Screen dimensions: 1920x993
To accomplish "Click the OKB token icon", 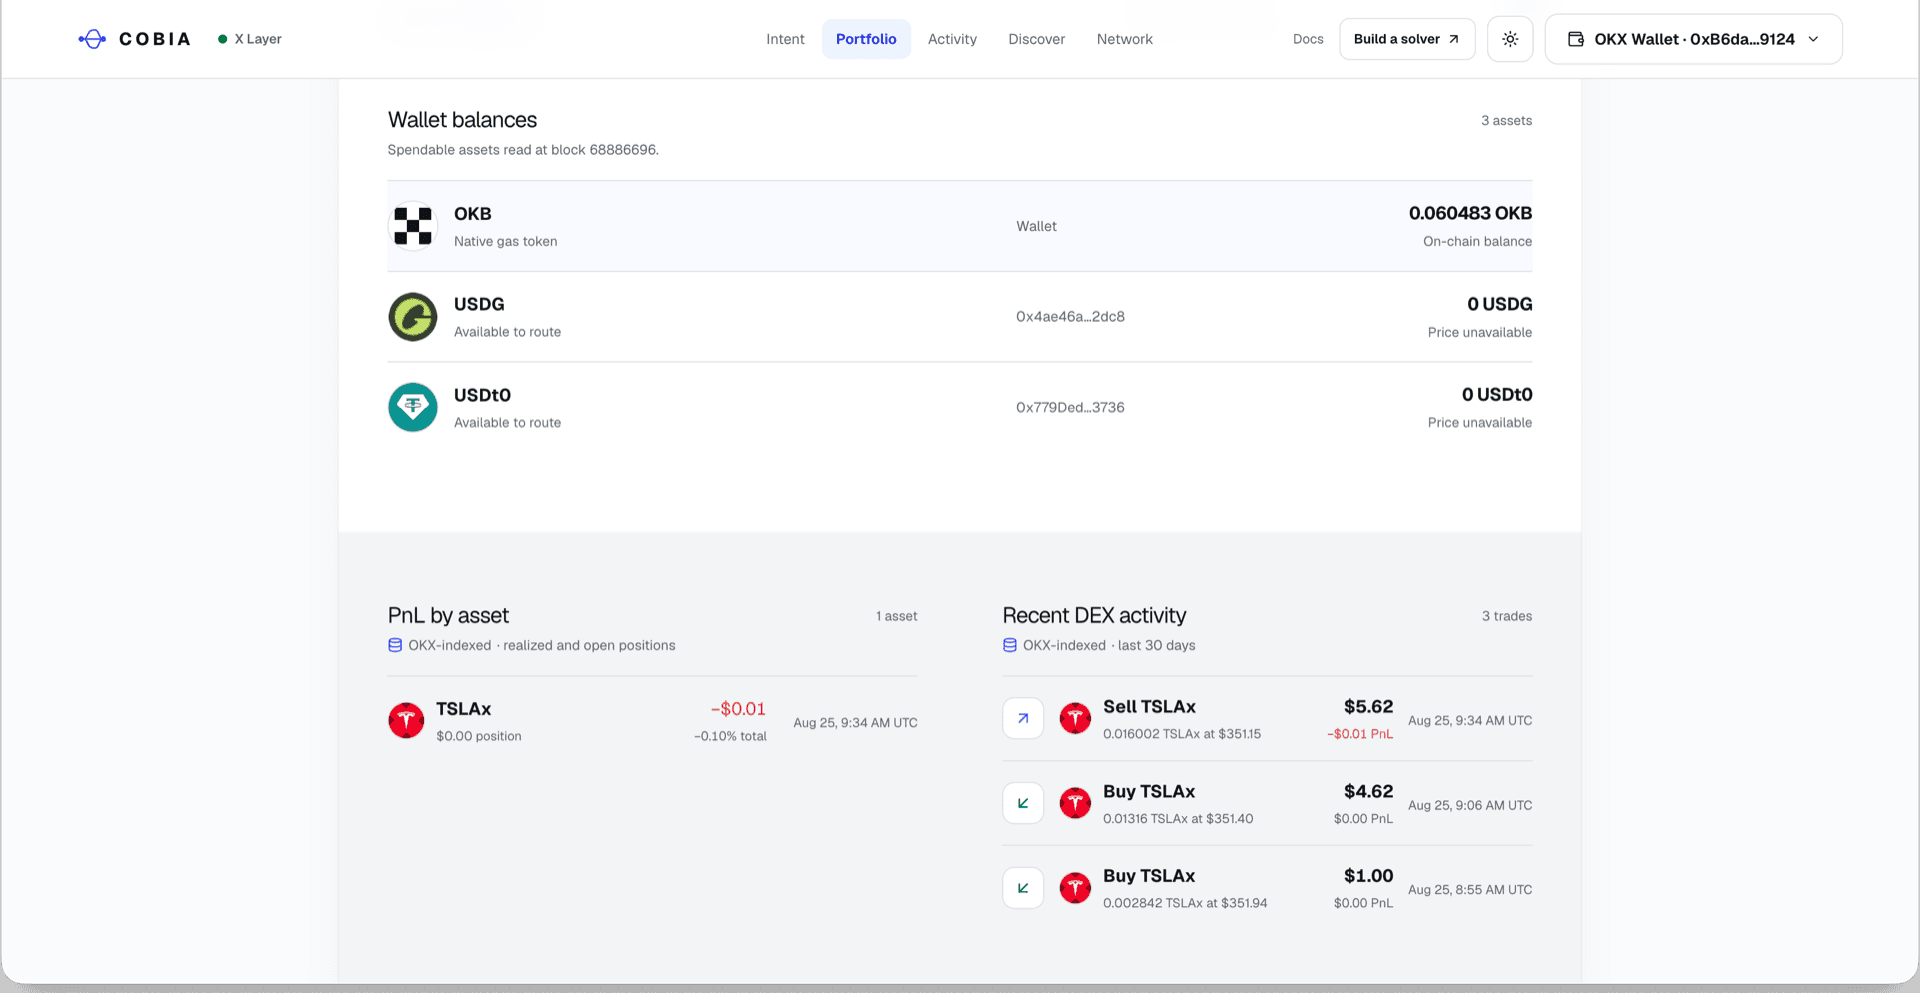I will [413, 226].
